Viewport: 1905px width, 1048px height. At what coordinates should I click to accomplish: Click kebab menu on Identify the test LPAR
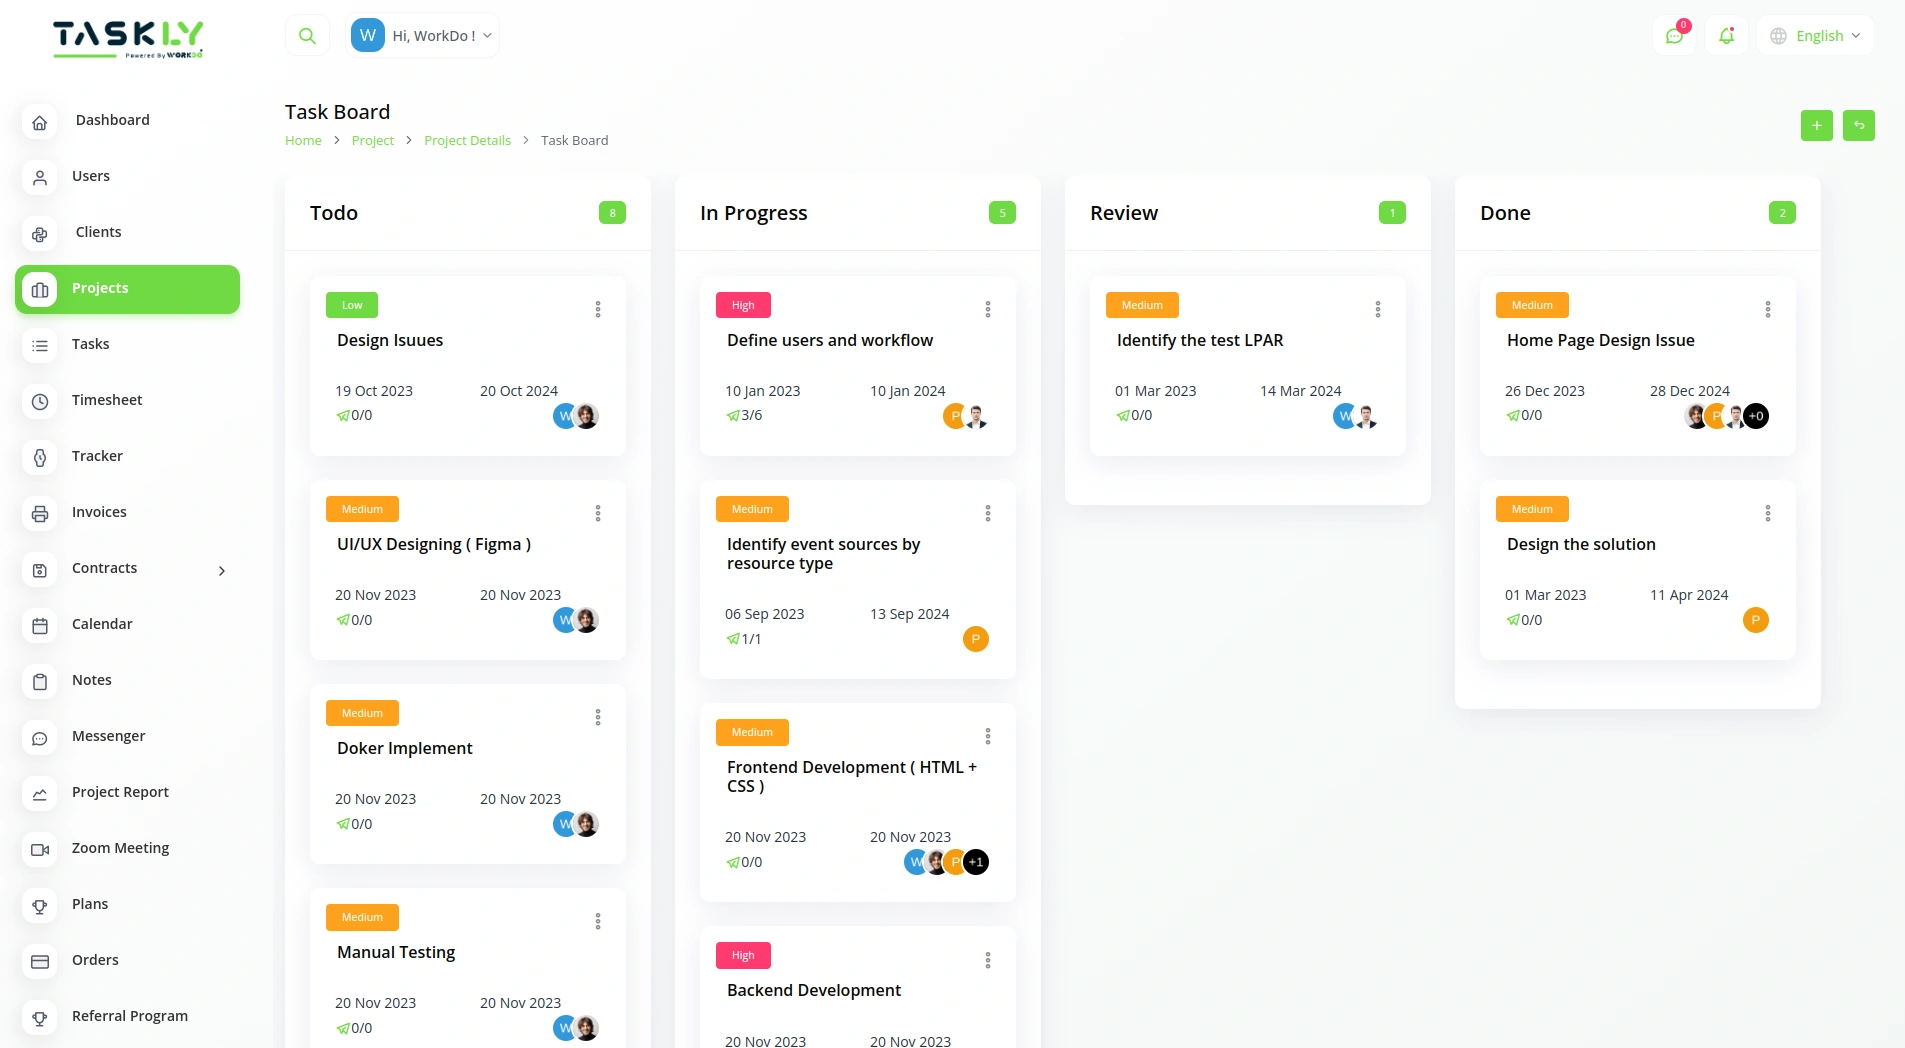pos(1378,309)
